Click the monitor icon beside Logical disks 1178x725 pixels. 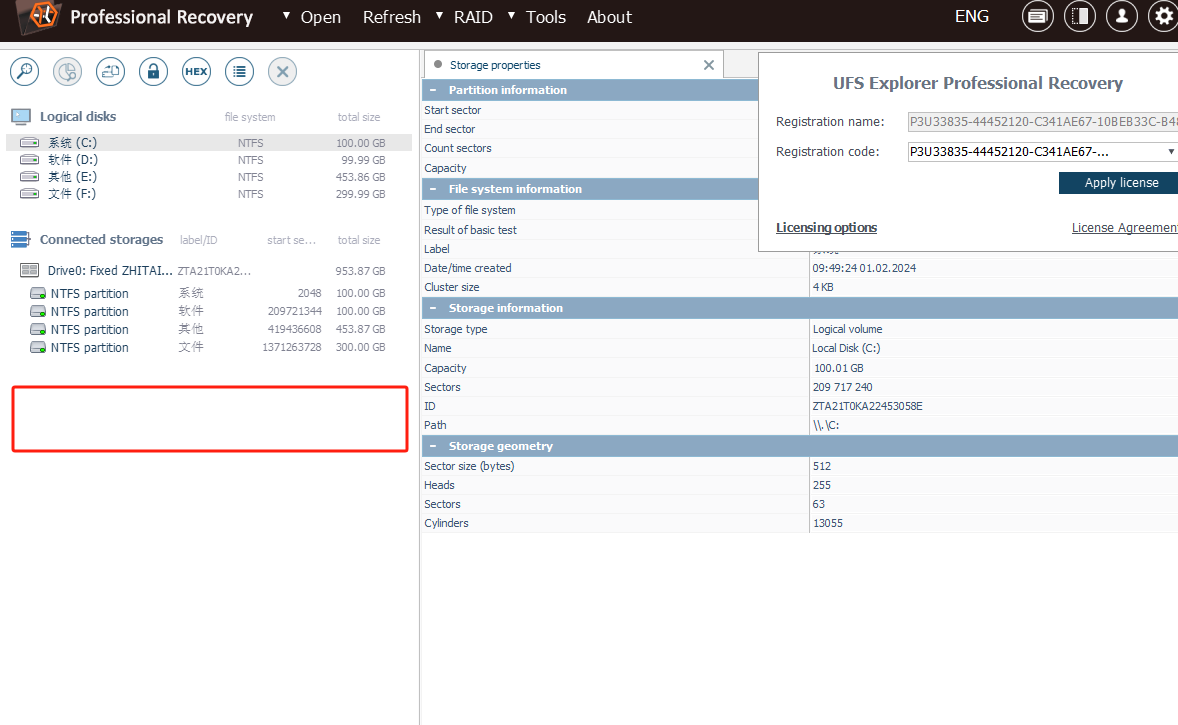coord(21,116)
